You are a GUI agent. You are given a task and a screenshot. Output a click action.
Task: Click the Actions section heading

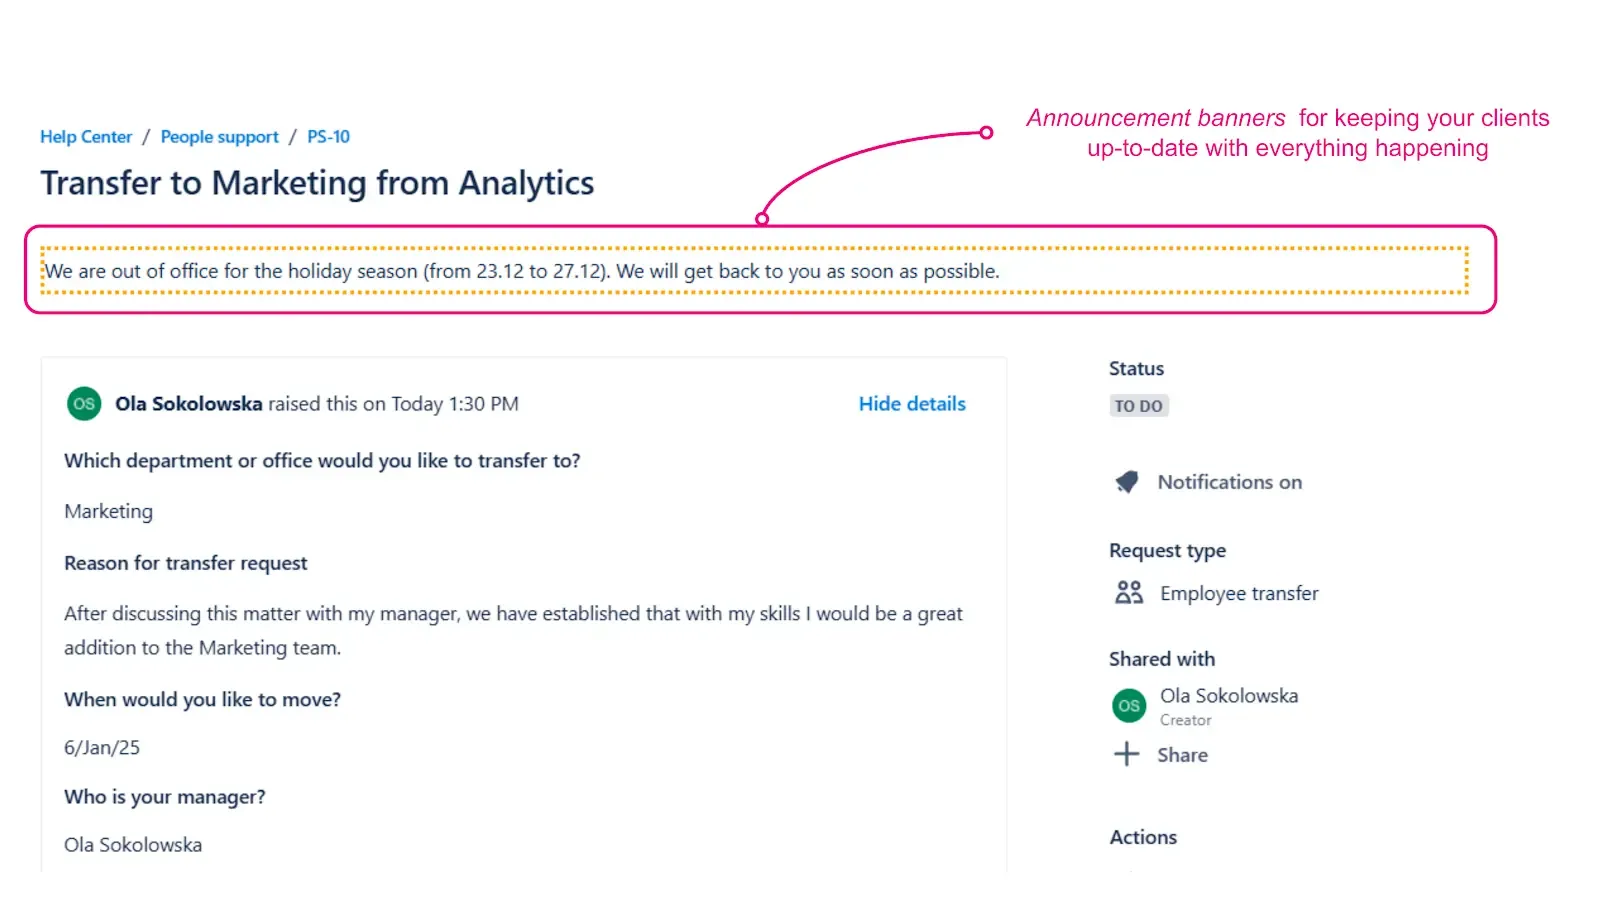tap(1143, 838)
